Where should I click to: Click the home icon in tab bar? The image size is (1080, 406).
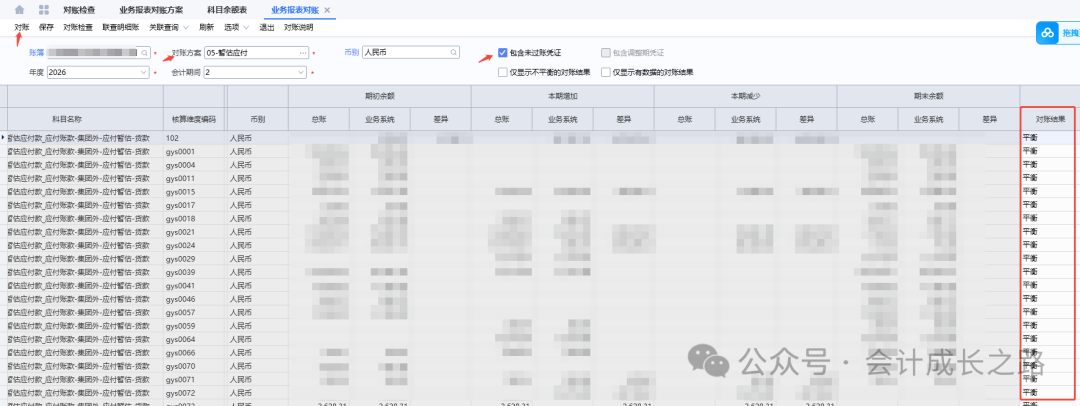point(19,9)
